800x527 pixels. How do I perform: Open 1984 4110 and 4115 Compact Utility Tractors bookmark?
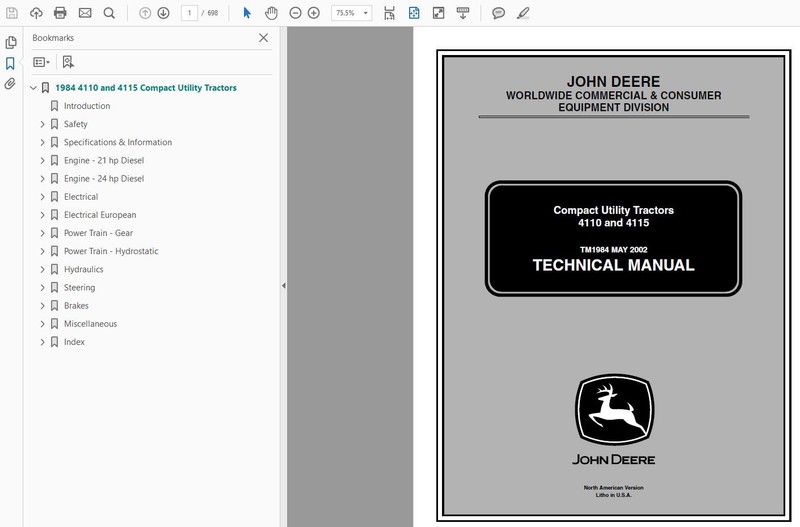[x=145, y=88]
